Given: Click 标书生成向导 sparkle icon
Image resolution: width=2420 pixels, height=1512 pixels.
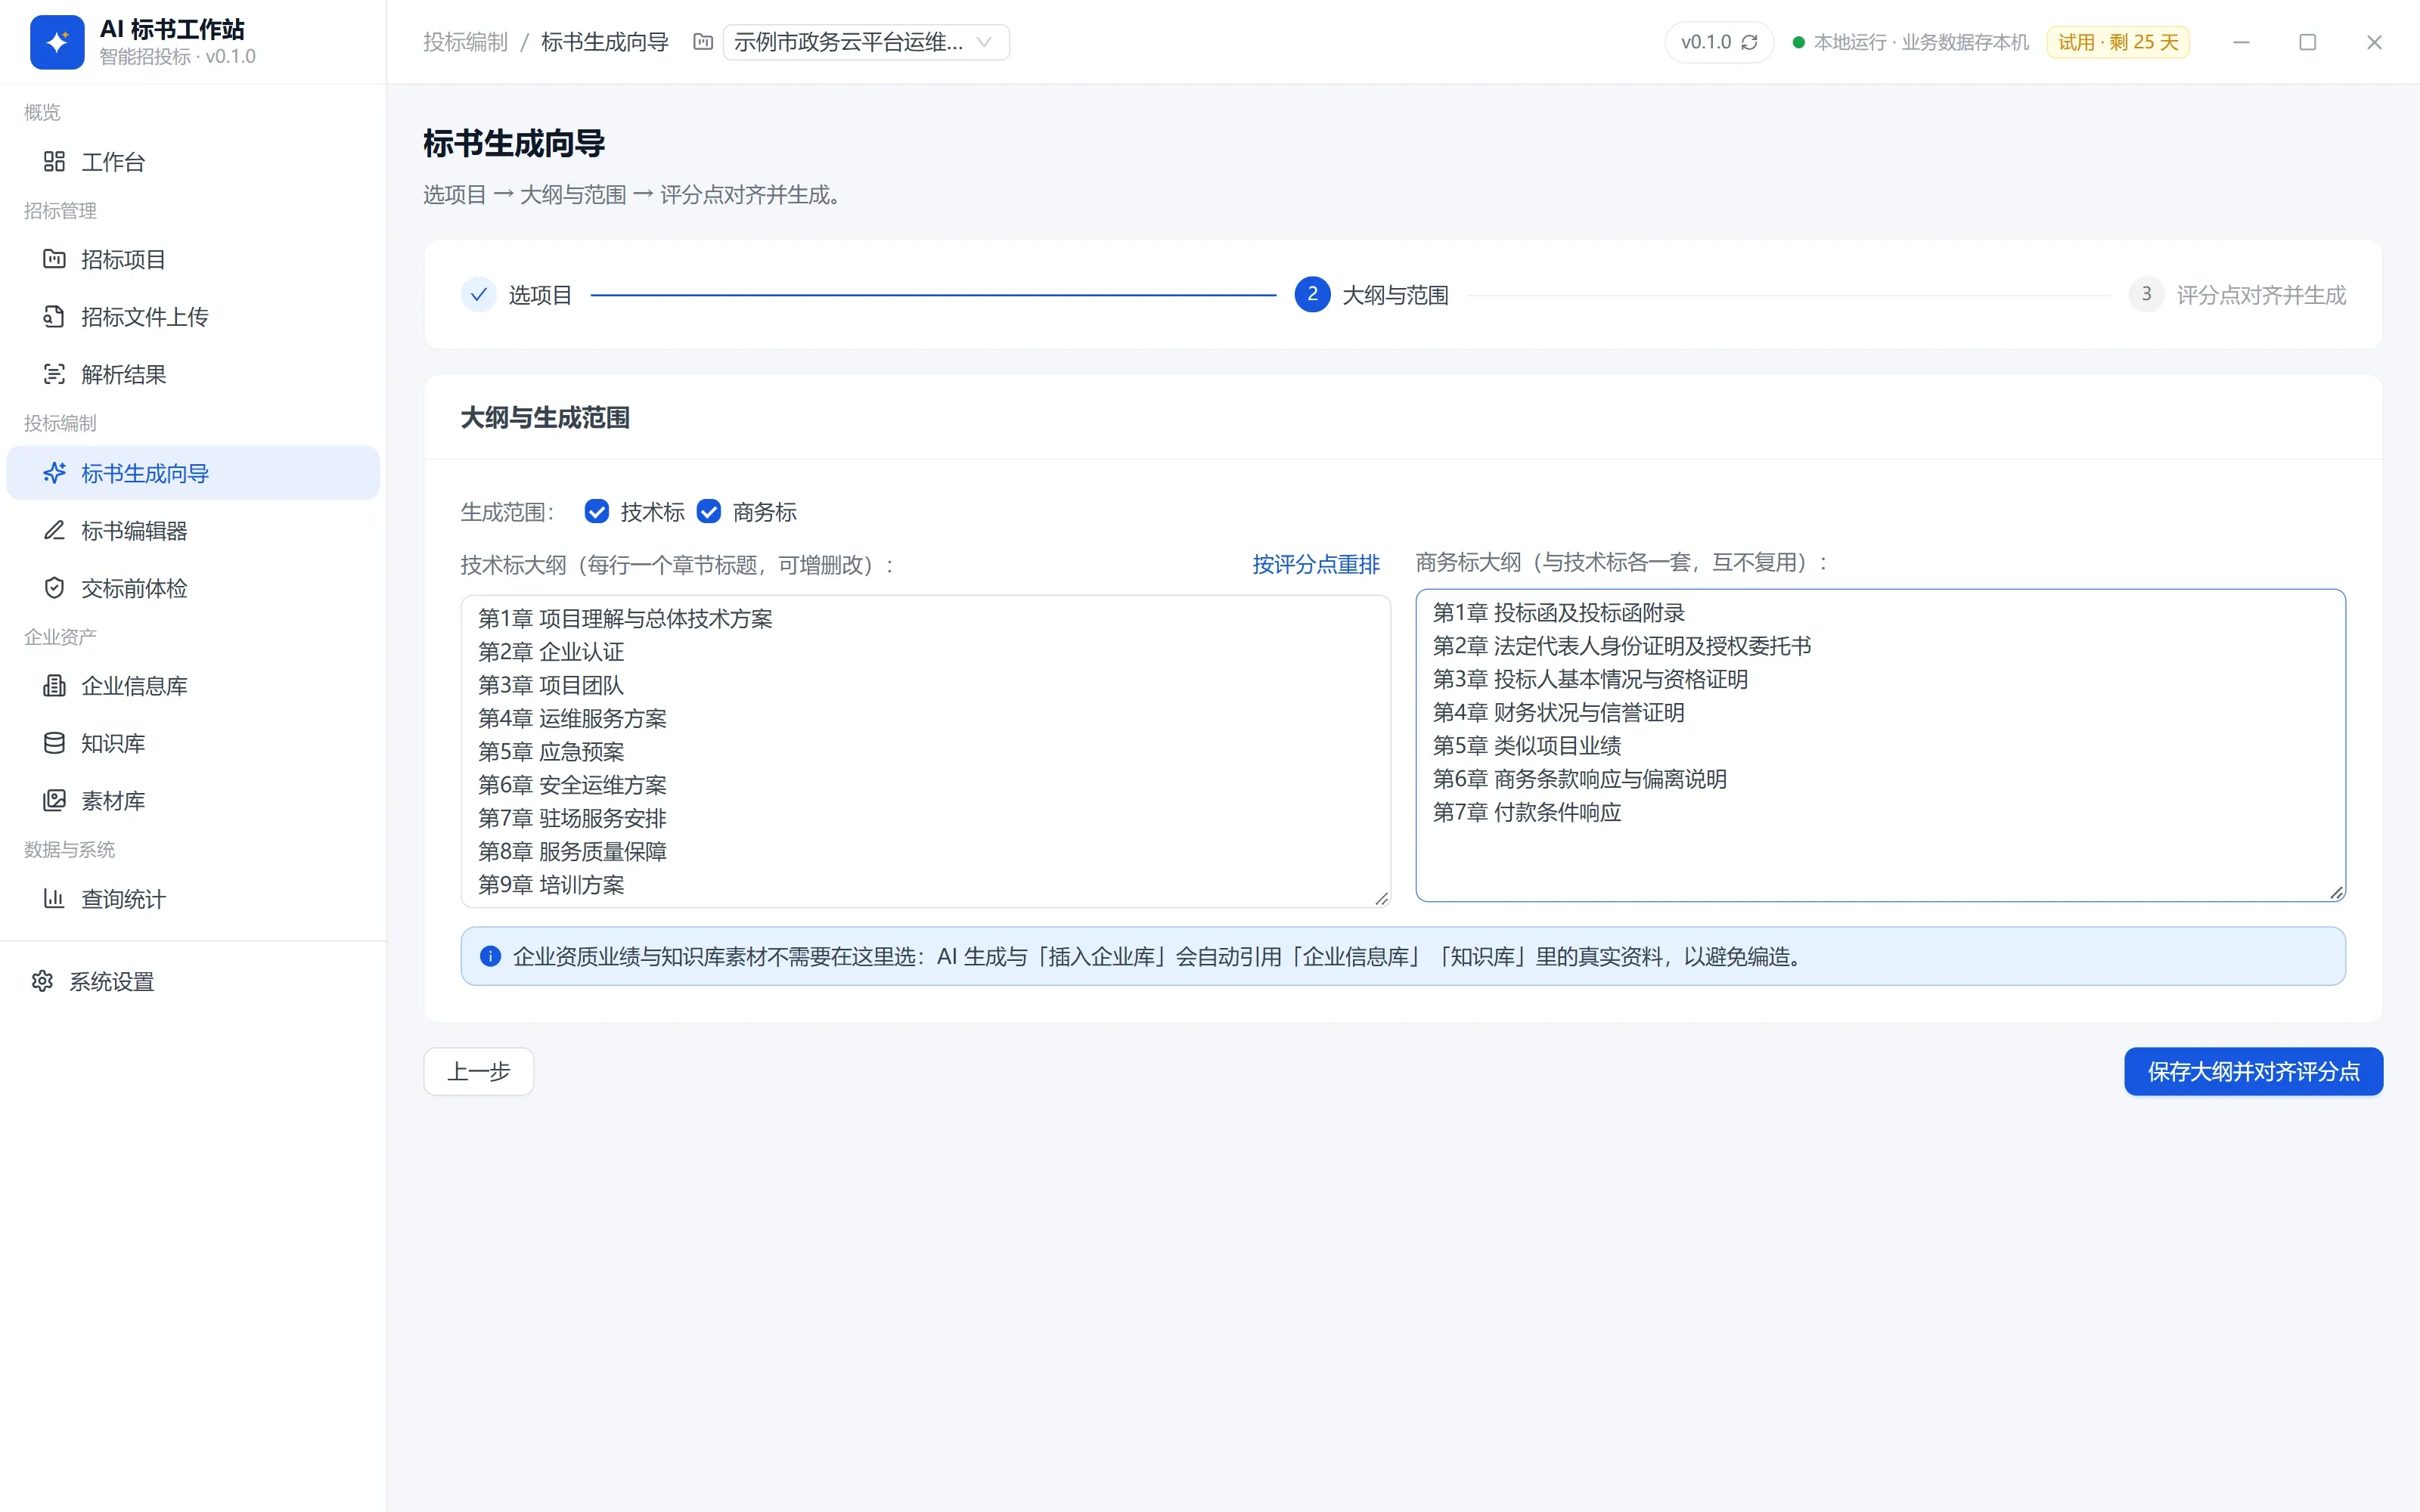Looking at the screenshot, I should coord(54,473).
